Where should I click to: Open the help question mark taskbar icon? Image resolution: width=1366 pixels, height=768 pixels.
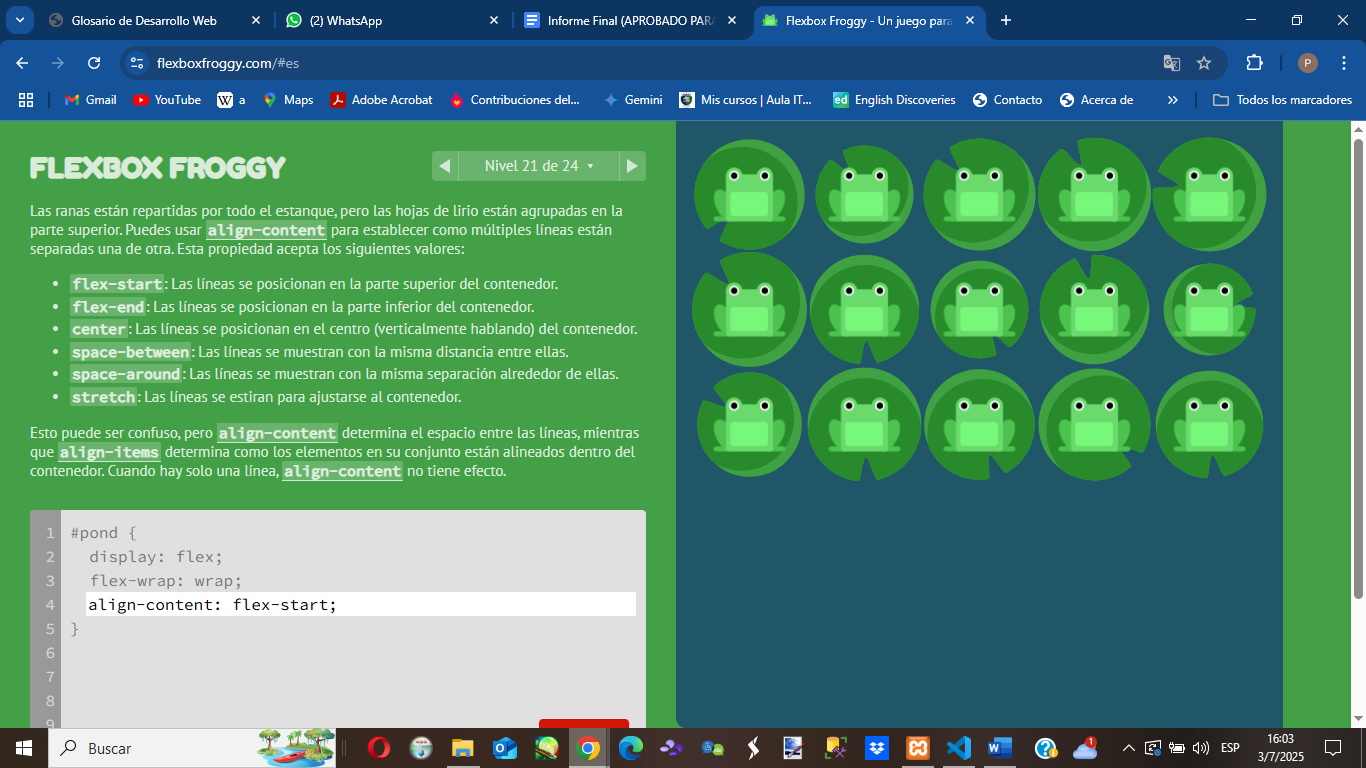pyautogui.click(x=1046, y=748)
